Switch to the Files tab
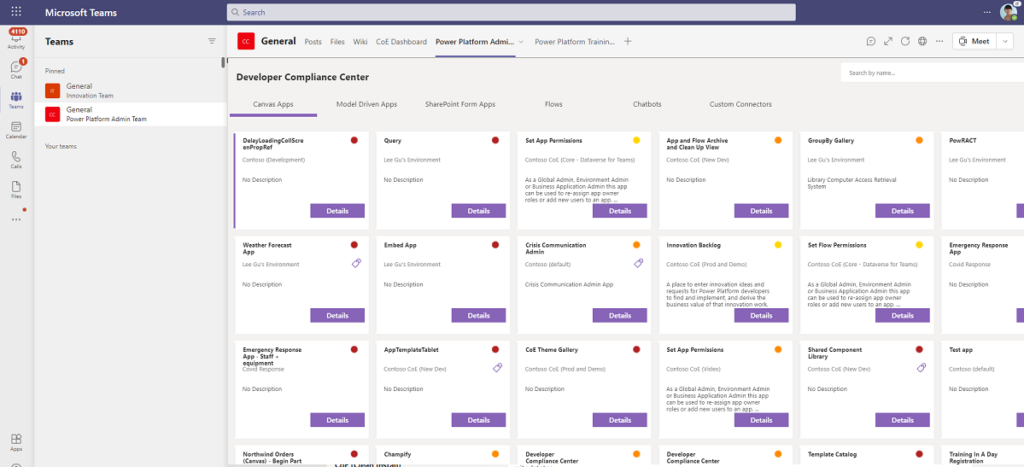 coord(337,41)
